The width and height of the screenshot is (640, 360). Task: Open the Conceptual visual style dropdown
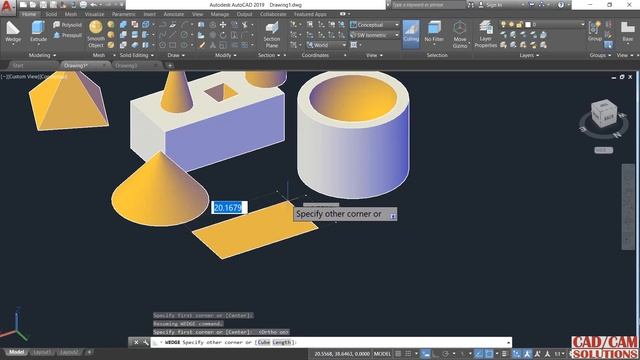(375, 25)
